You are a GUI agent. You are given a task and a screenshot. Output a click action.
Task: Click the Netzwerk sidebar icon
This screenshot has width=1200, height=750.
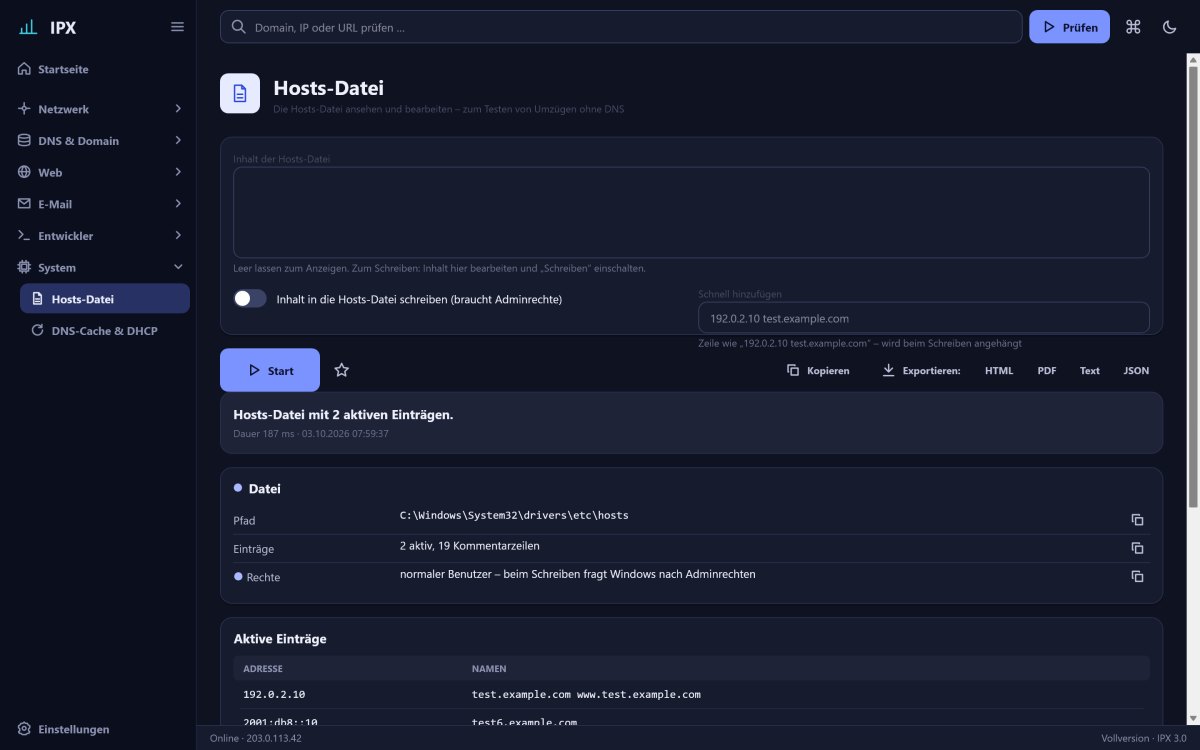(25, 109)
